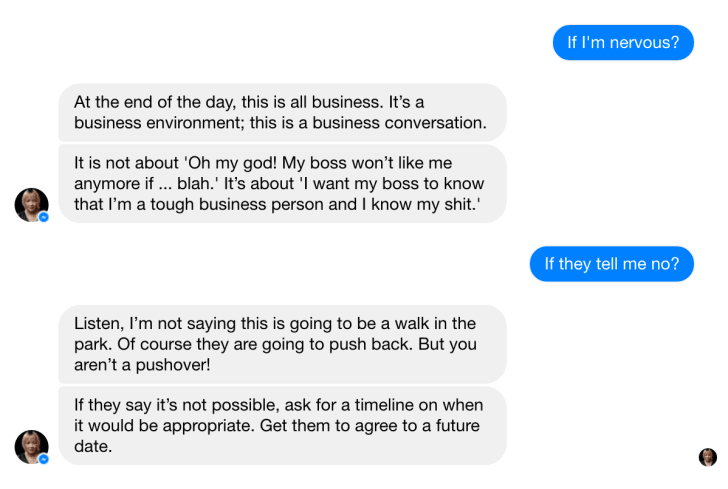Click the "Listen, I'm not saying" message bubble
728x489 pixels.
(282, 344)
